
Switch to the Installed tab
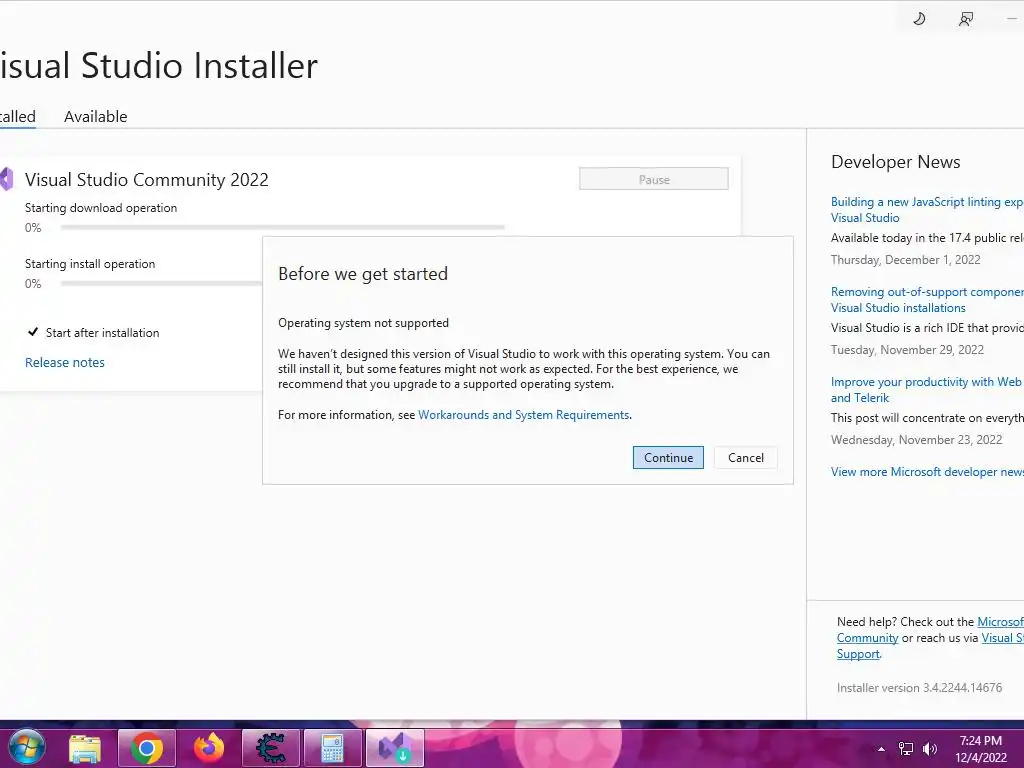pos(18,116)
